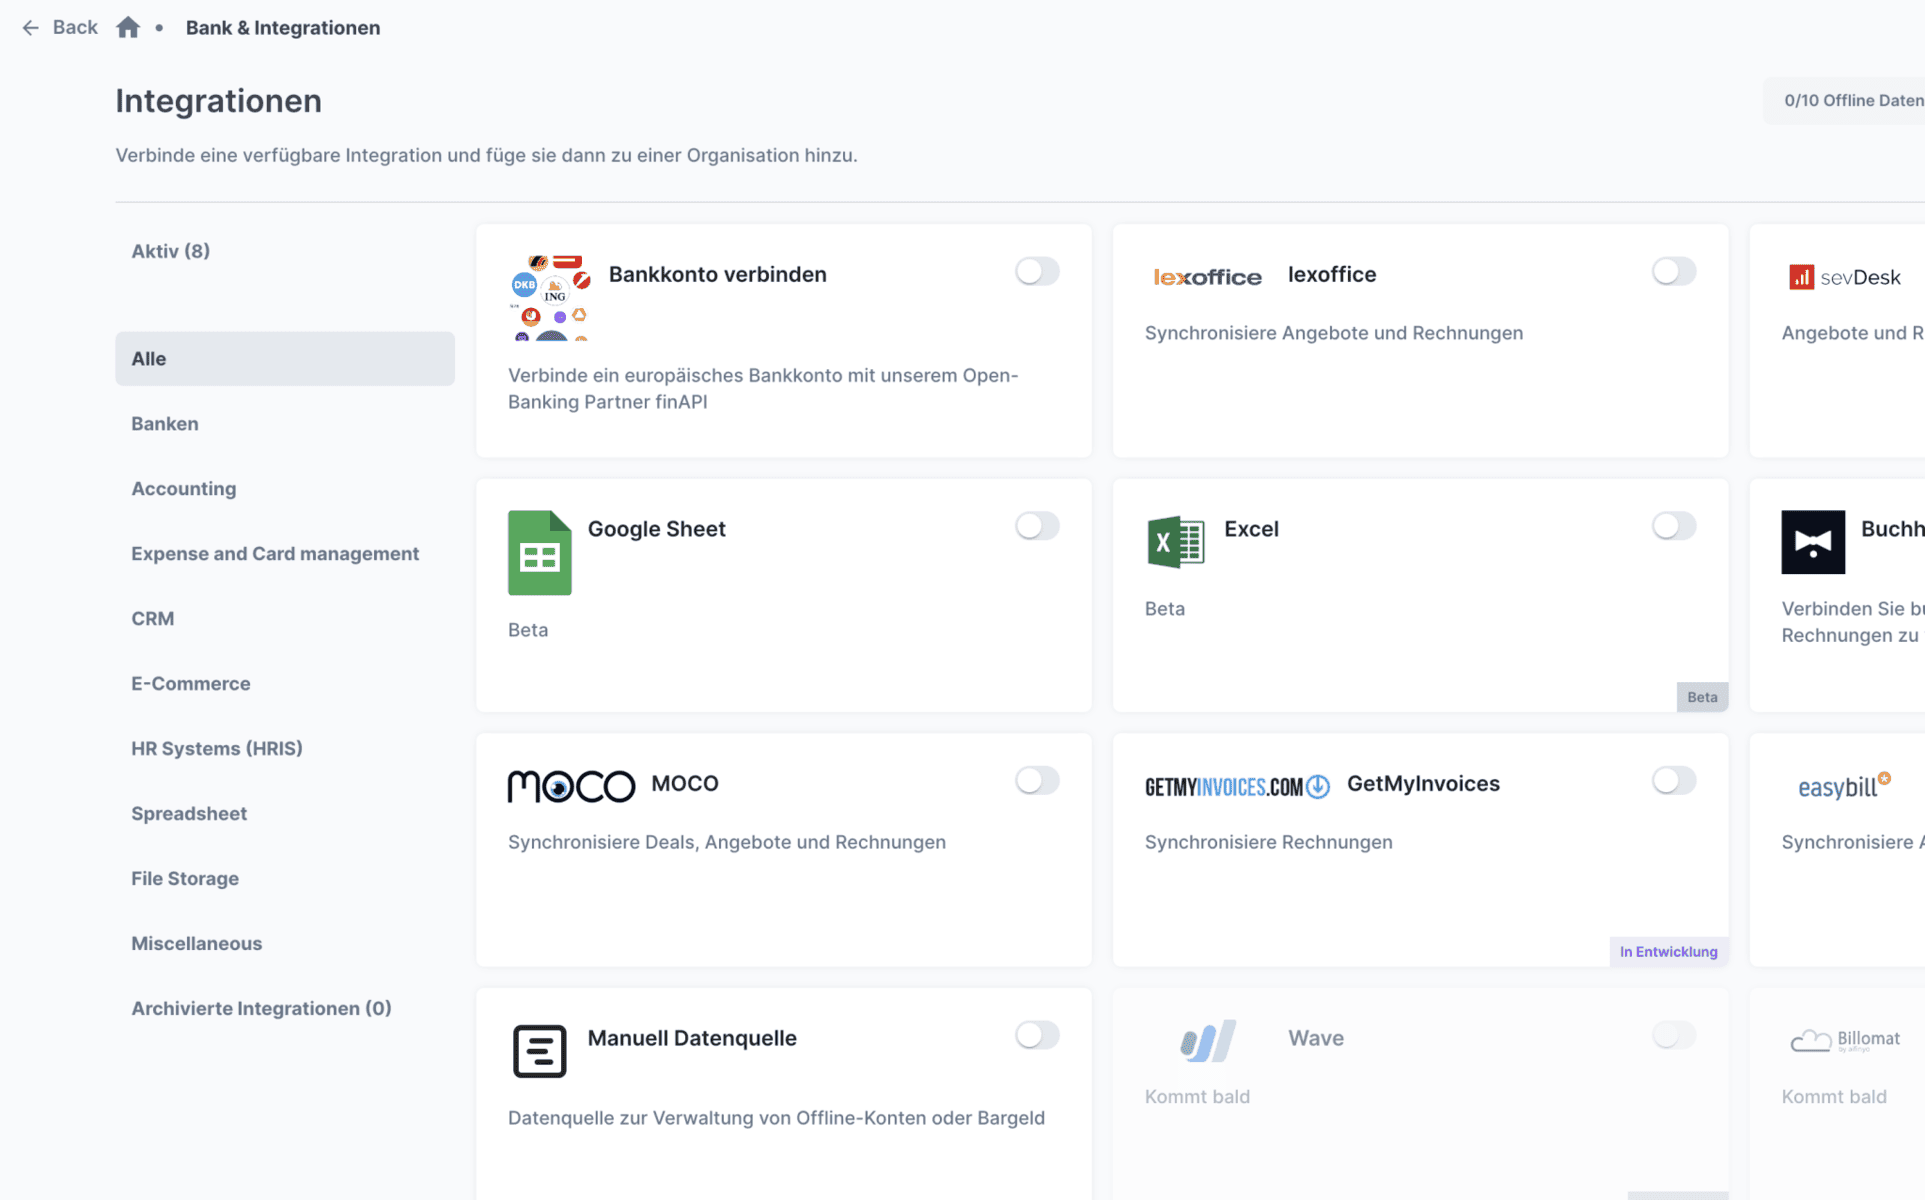
Task: Enable the Bankkonto verbinden toggle
Action: click(x=1036, y=272)
